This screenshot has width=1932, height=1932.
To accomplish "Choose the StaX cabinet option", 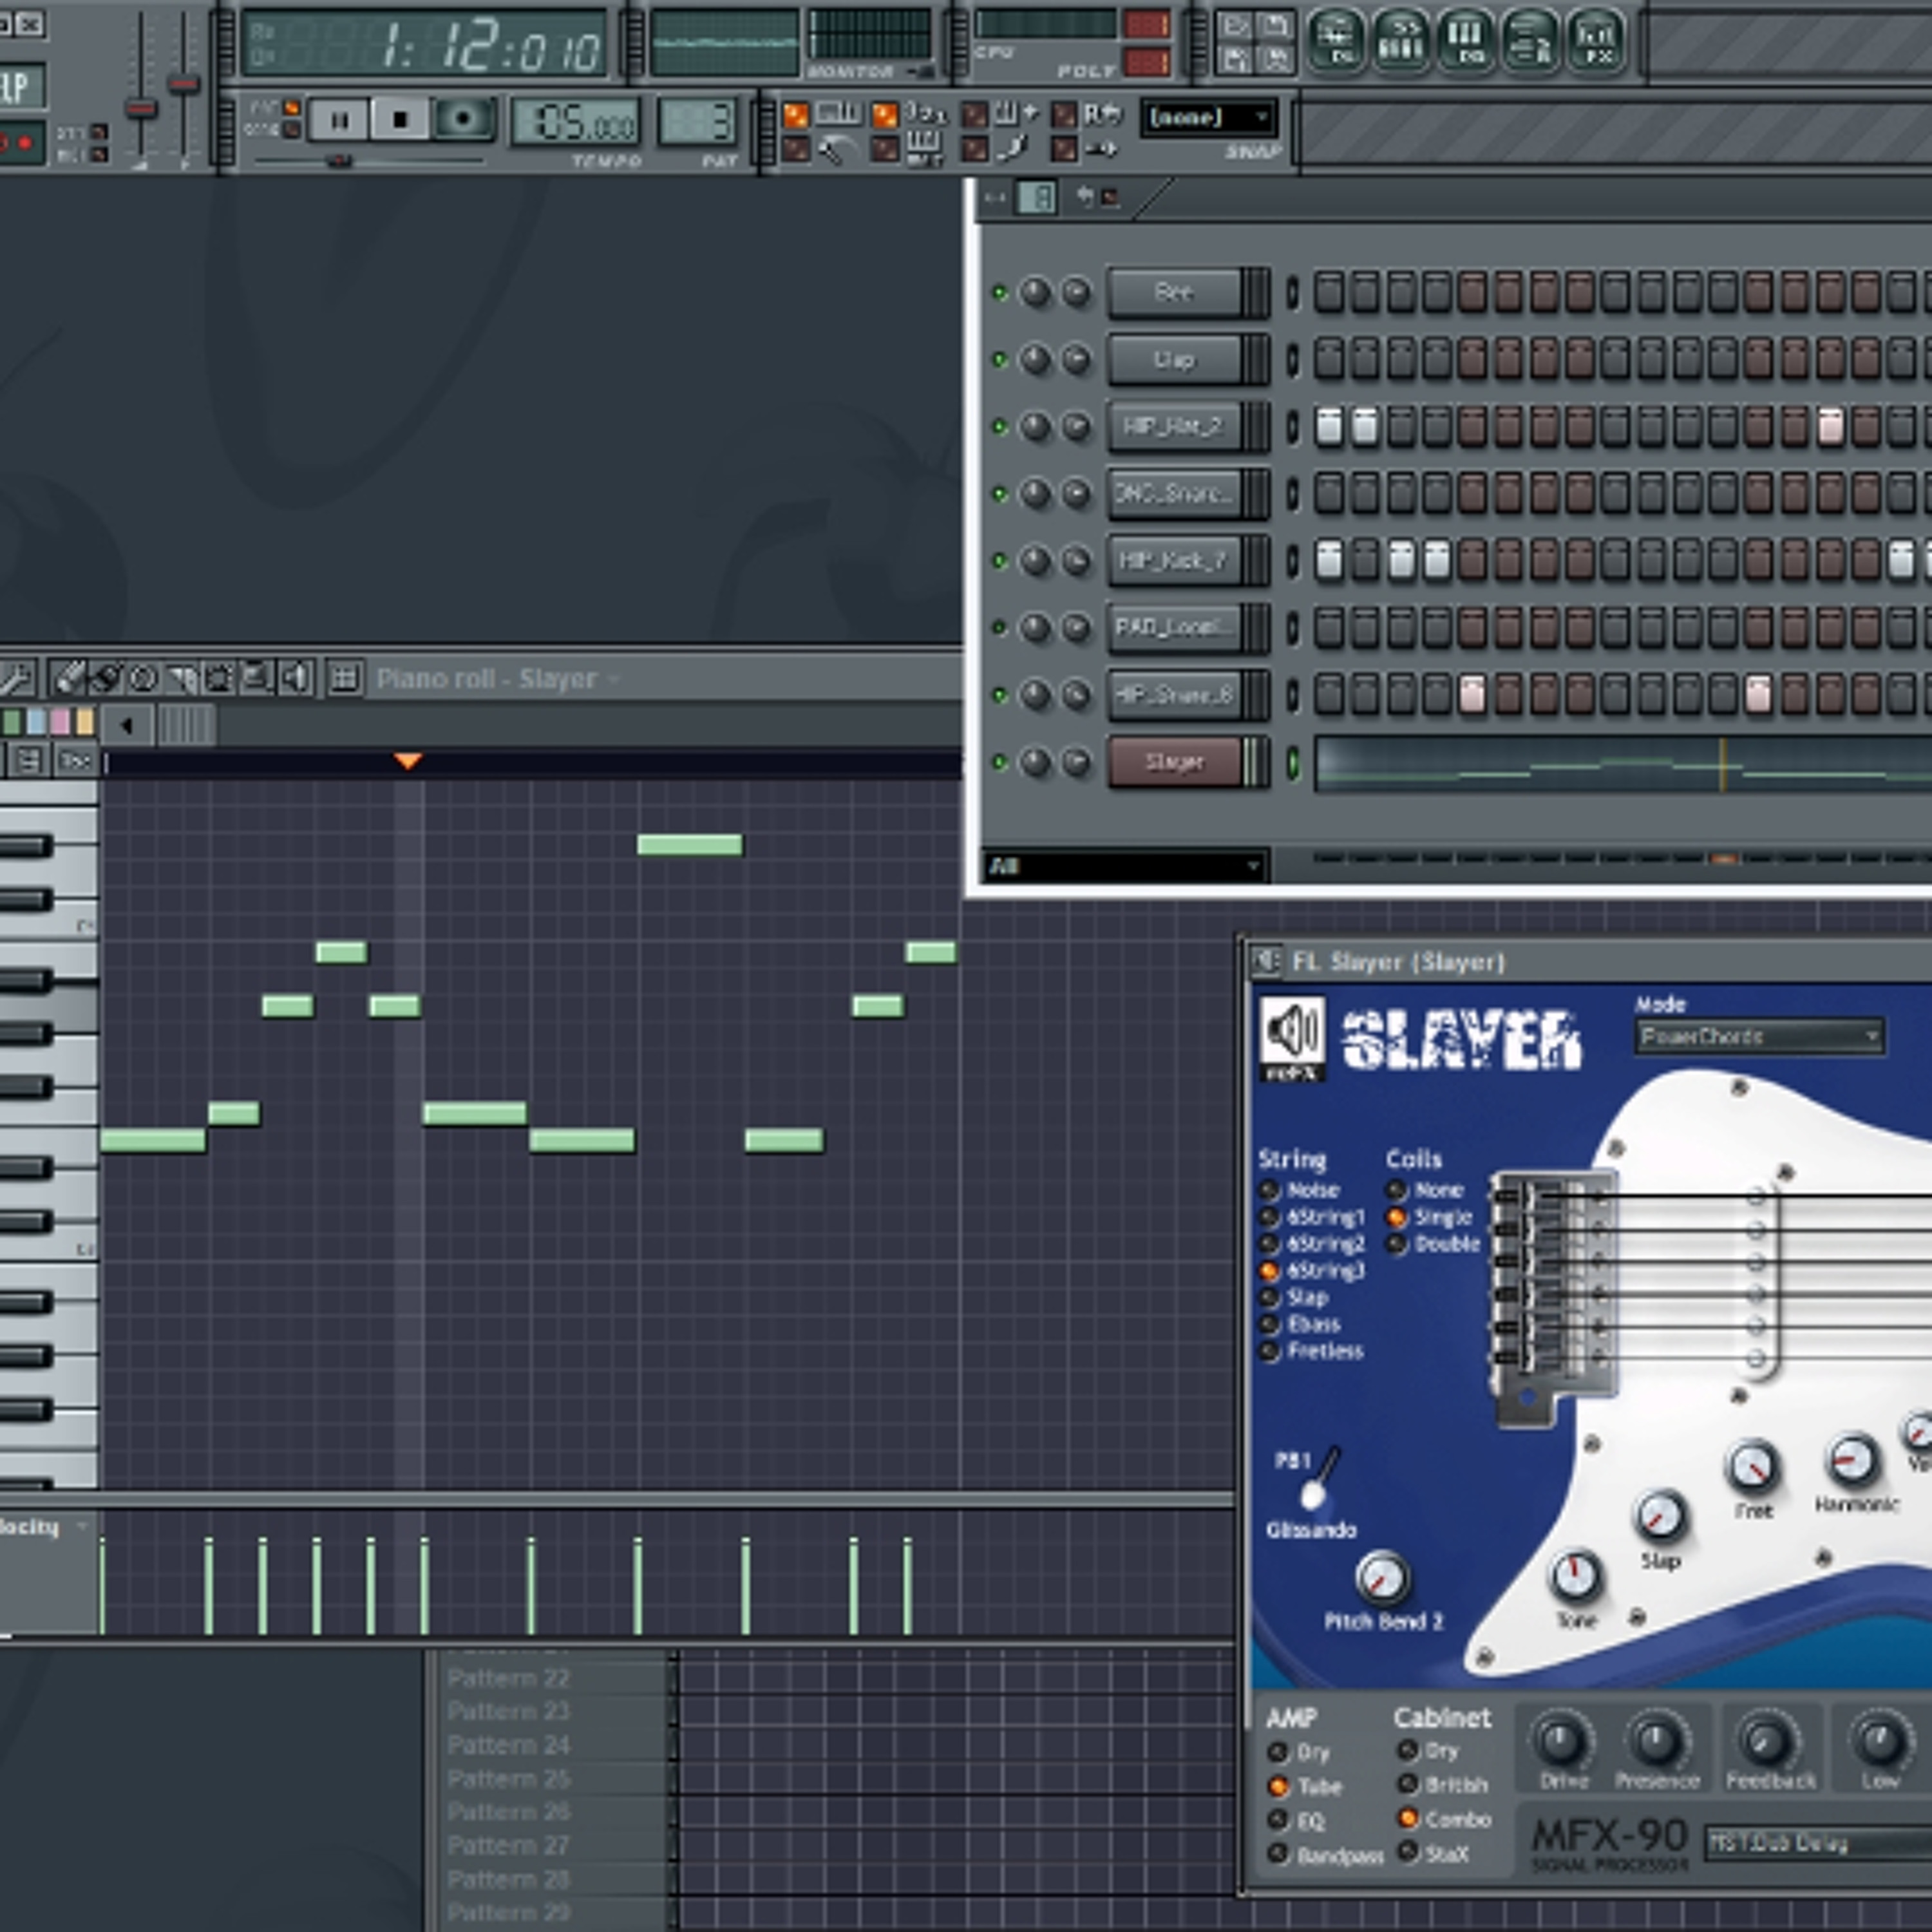I will 1408,1853.
